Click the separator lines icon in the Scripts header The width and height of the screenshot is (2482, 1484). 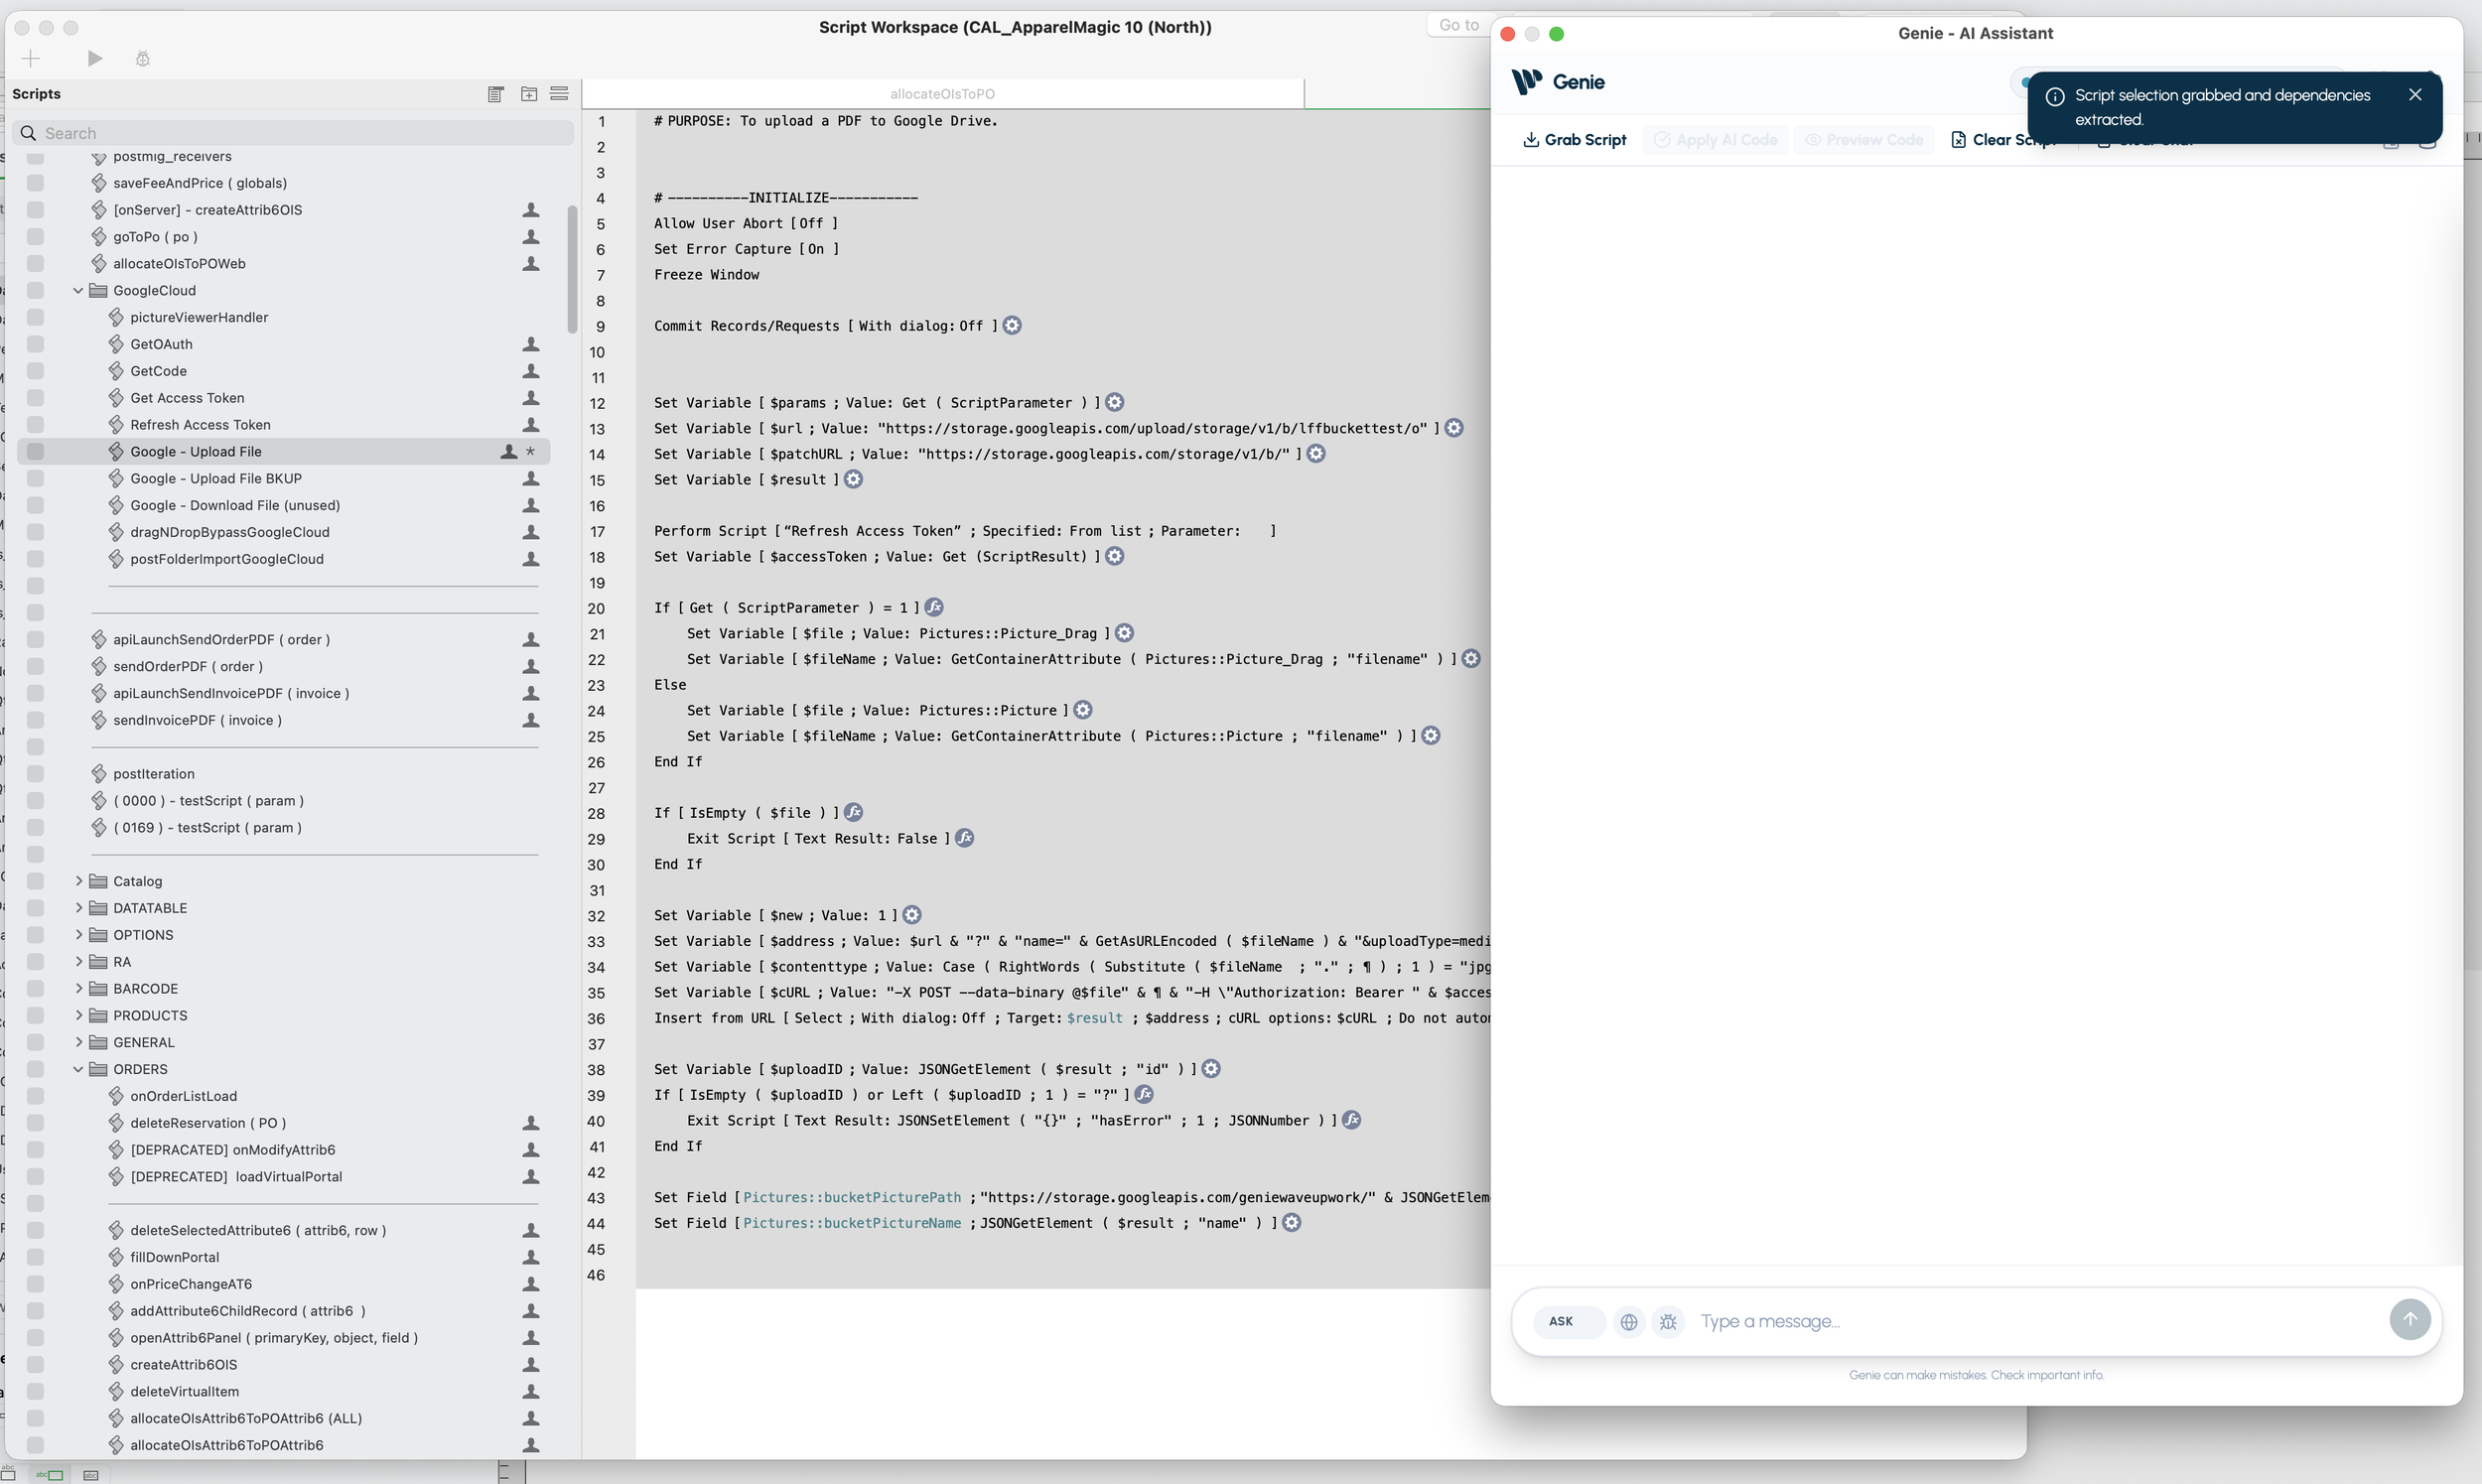point(559,94)
